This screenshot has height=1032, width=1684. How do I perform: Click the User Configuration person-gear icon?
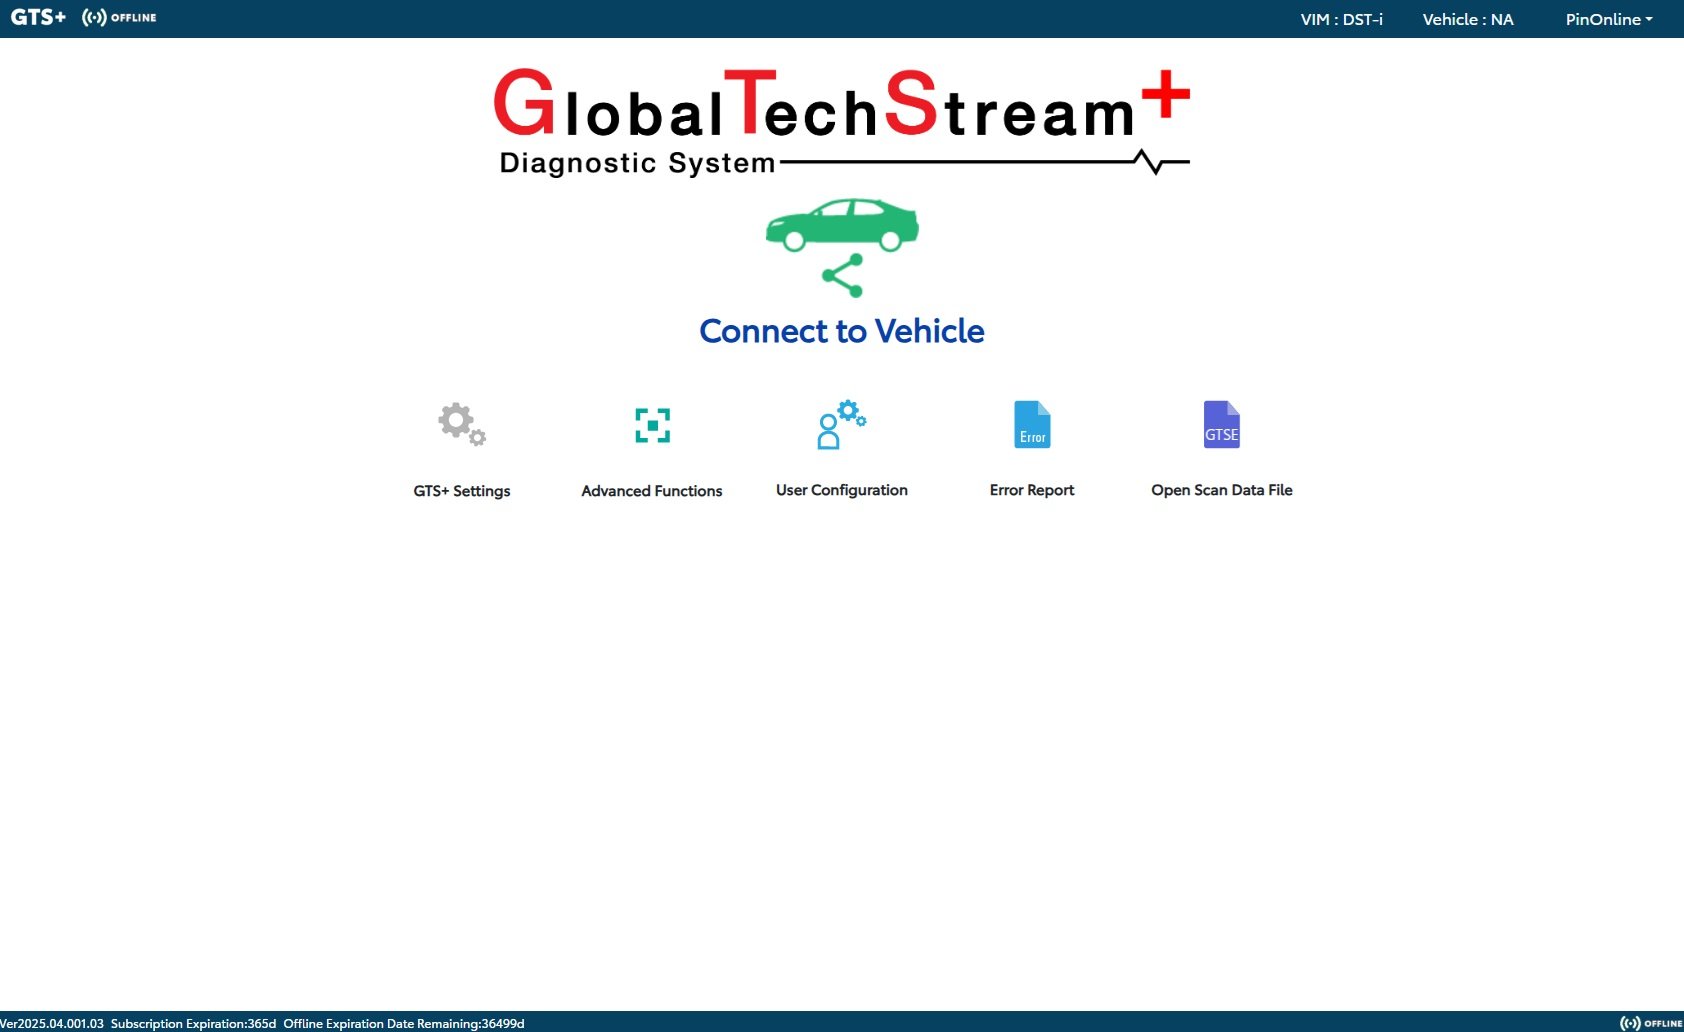[x=841, y=425]
